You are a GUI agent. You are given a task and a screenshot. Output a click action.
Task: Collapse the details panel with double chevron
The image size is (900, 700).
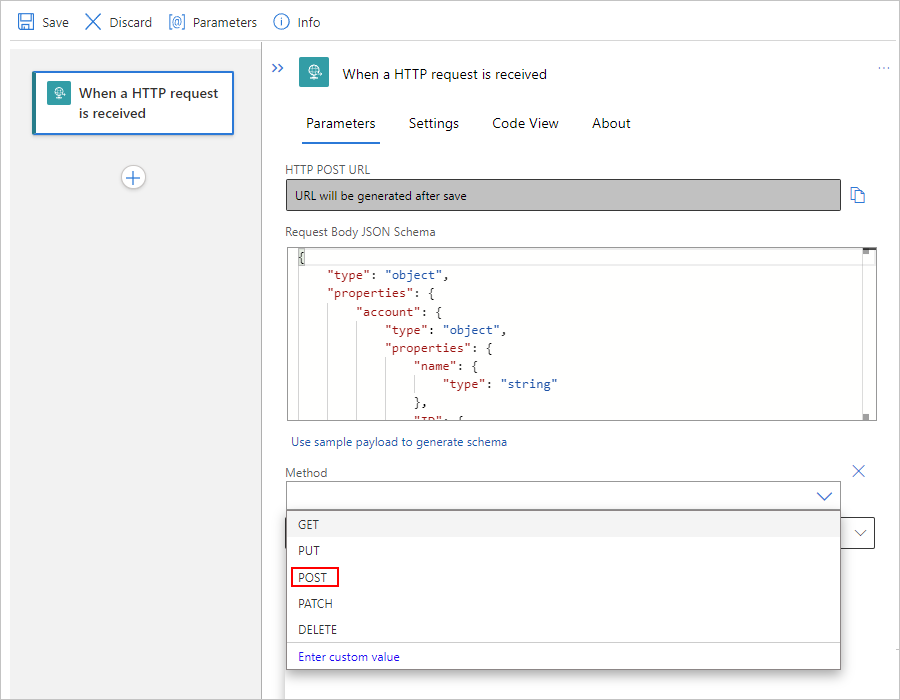(278, 68)
